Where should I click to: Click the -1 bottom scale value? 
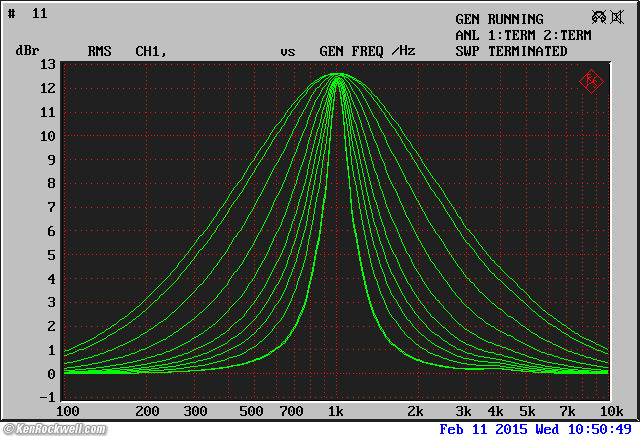(47, 397)
